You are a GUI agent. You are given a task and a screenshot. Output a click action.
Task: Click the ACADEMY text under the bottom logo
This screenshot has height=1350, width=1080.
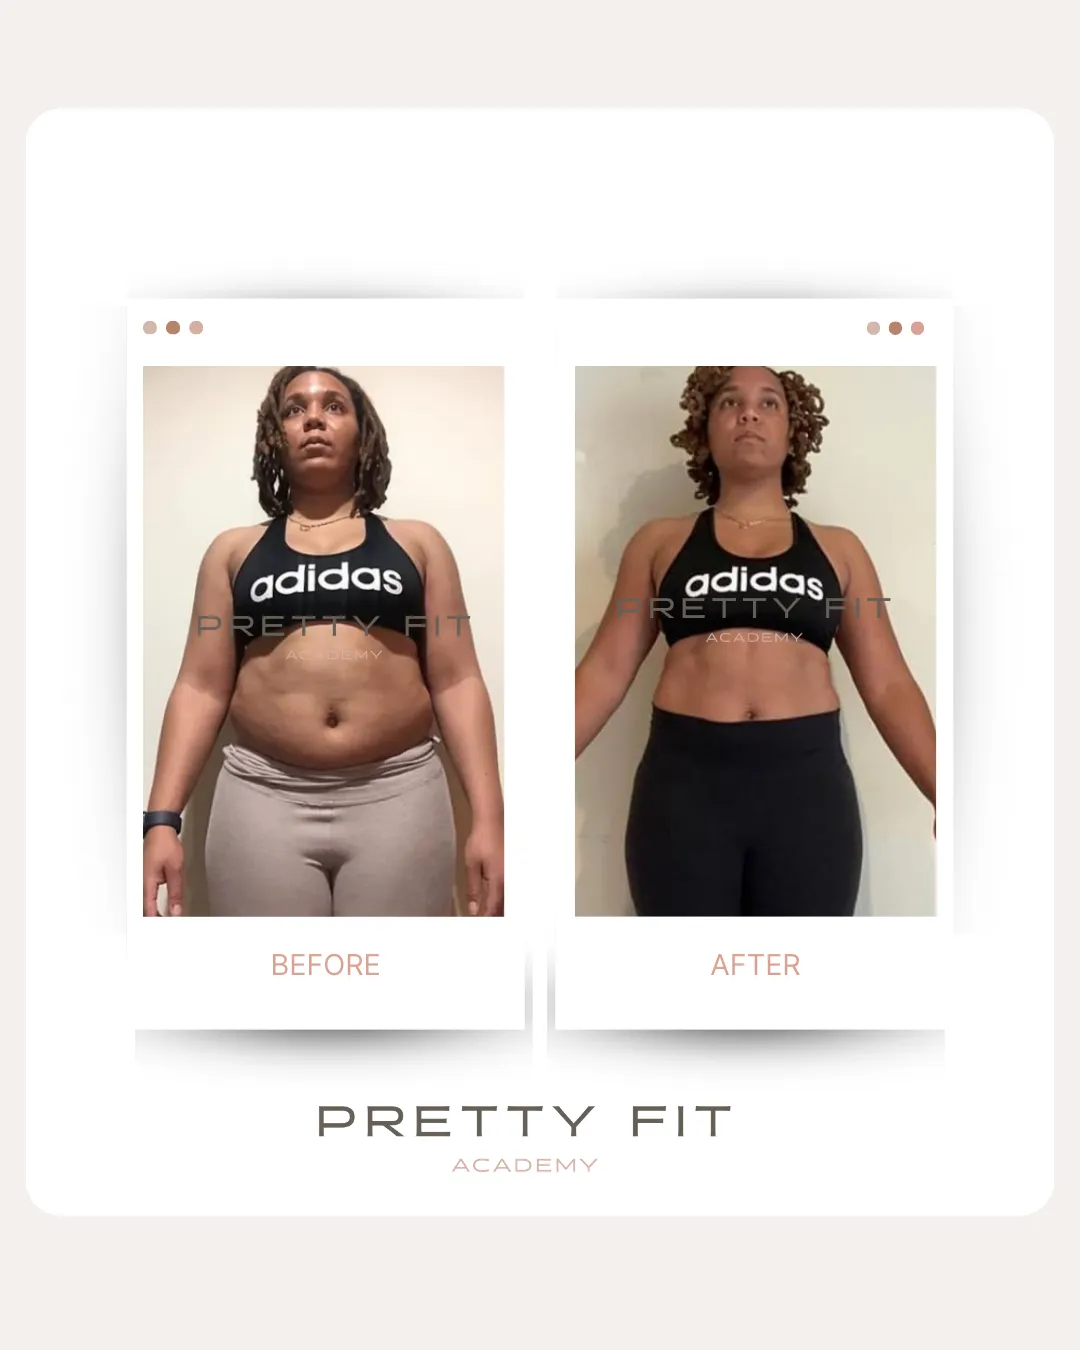524,1165
